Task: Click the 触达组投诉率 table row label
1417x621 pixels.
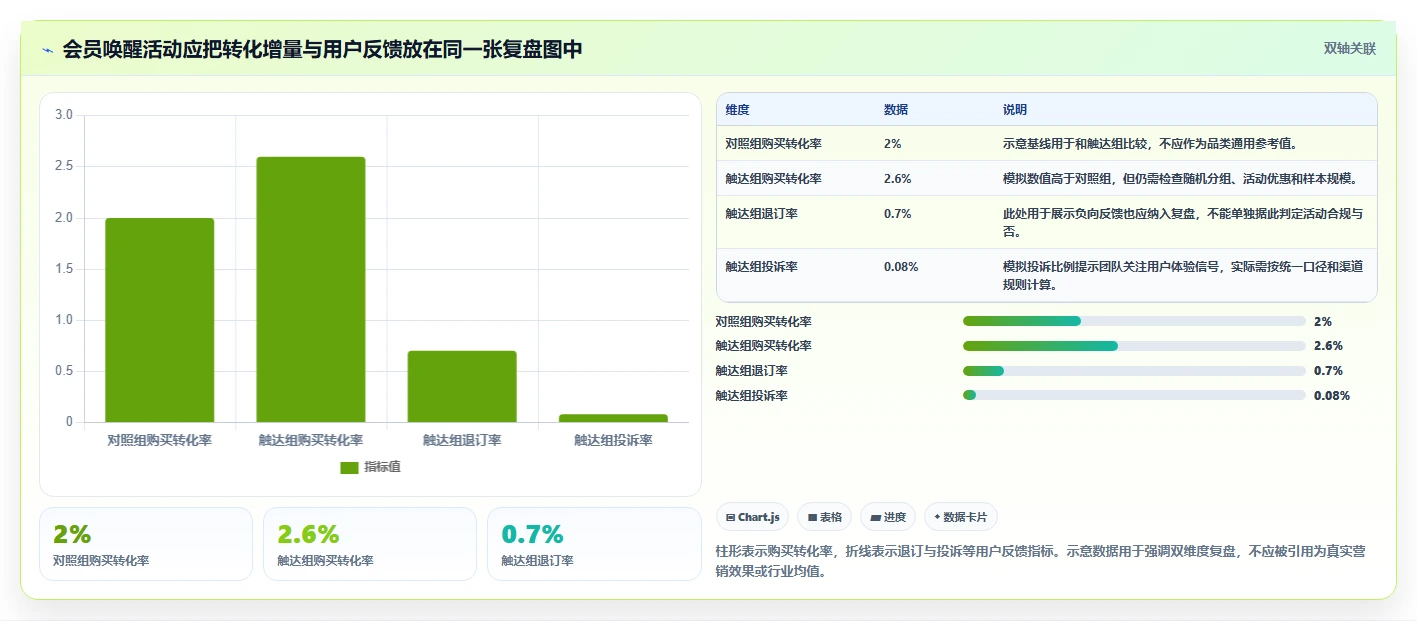Action: [x=762, y=267]
